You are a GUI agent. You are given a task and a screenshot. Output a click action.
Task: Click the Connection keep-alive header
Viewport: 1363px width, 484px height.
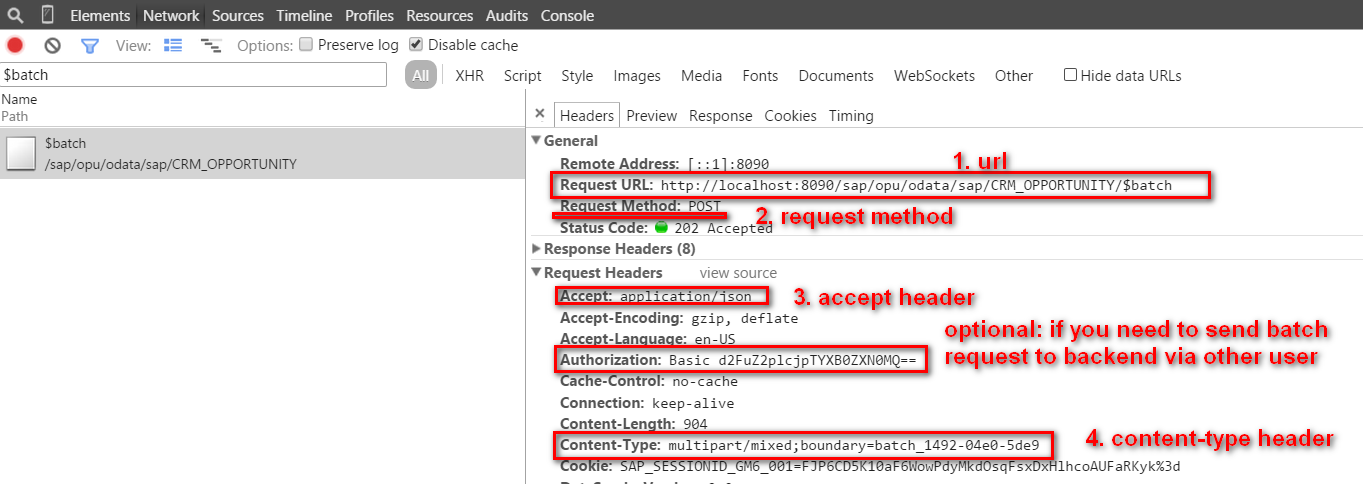pos(647,403)
